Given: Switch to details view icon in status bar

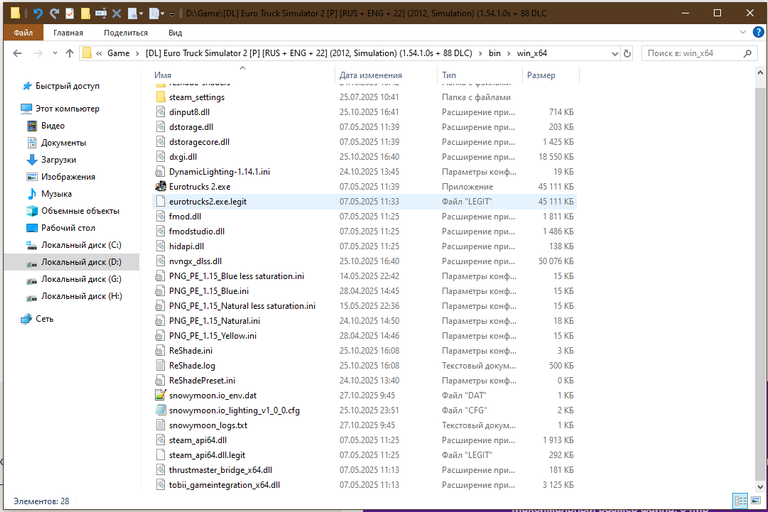Looking at the screenshot, I should [x=740, y=501].
